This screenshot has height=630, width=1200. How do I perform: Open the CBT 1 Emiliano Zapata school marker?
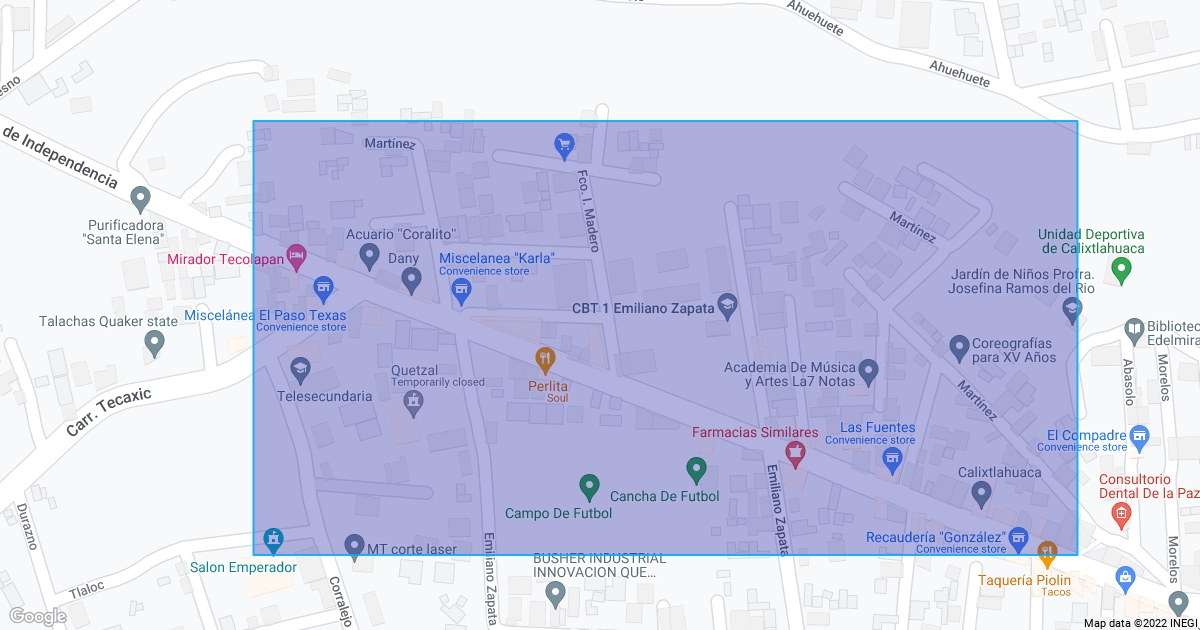(x=728, y=307)
